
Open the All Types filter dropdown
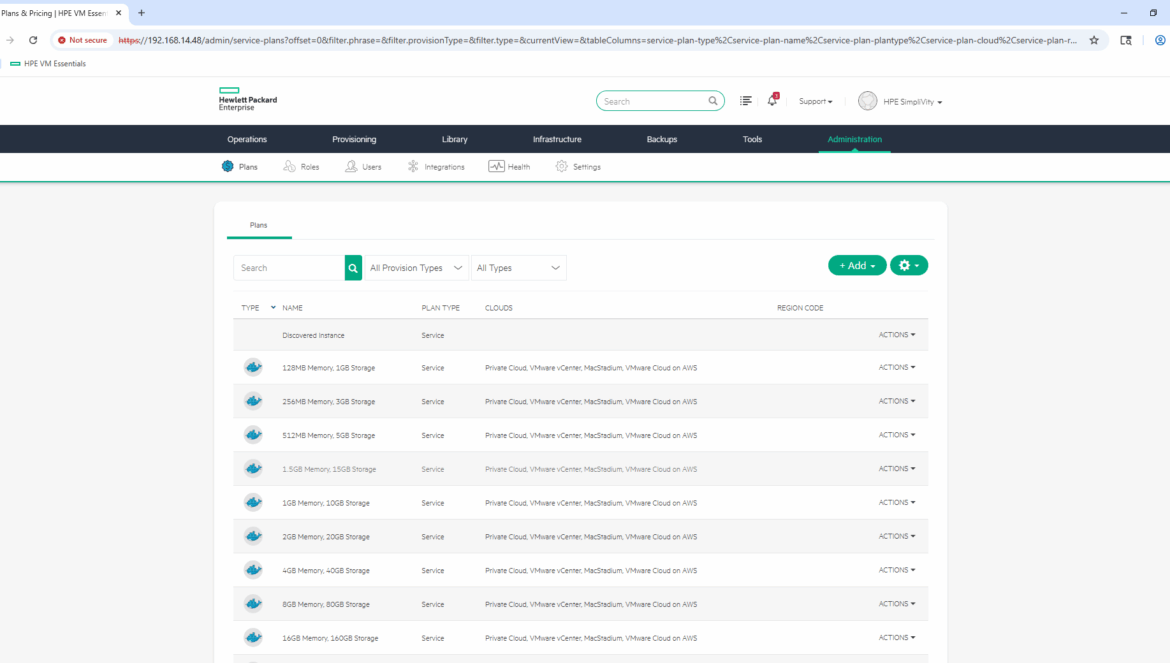518,268
